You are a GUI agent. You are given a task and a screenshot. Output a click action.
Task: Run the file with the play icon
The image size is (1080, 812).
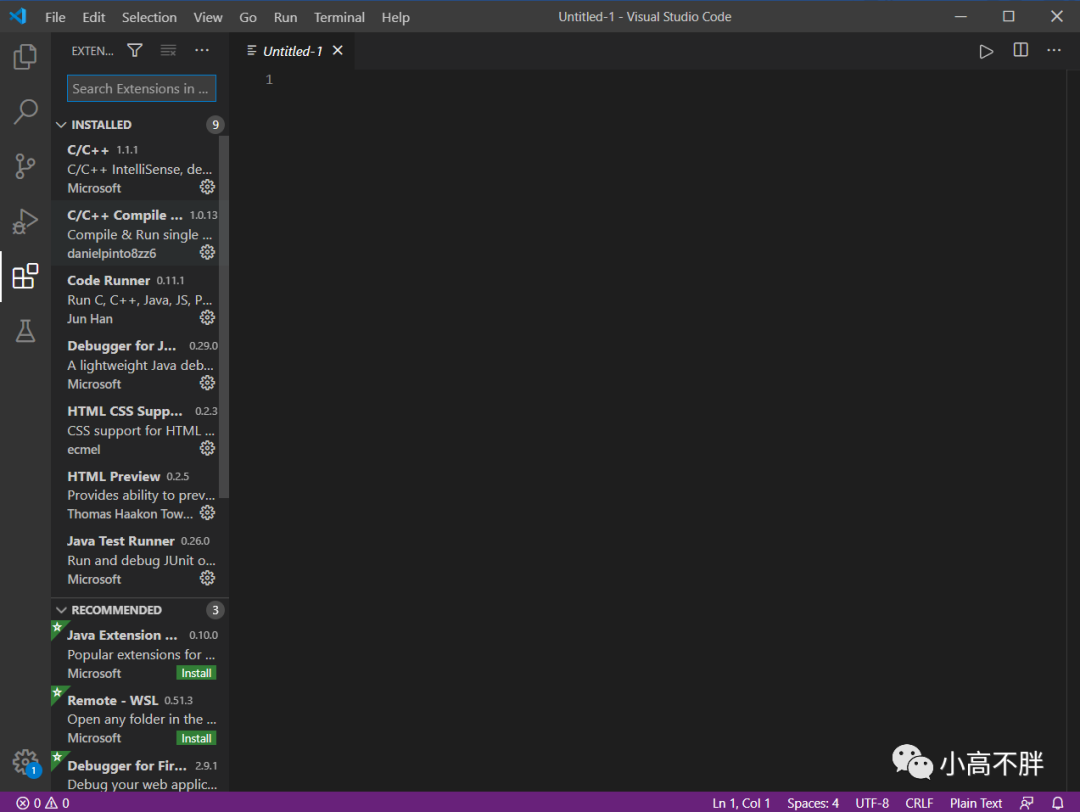pyautogui.click(x=986, y=51)
